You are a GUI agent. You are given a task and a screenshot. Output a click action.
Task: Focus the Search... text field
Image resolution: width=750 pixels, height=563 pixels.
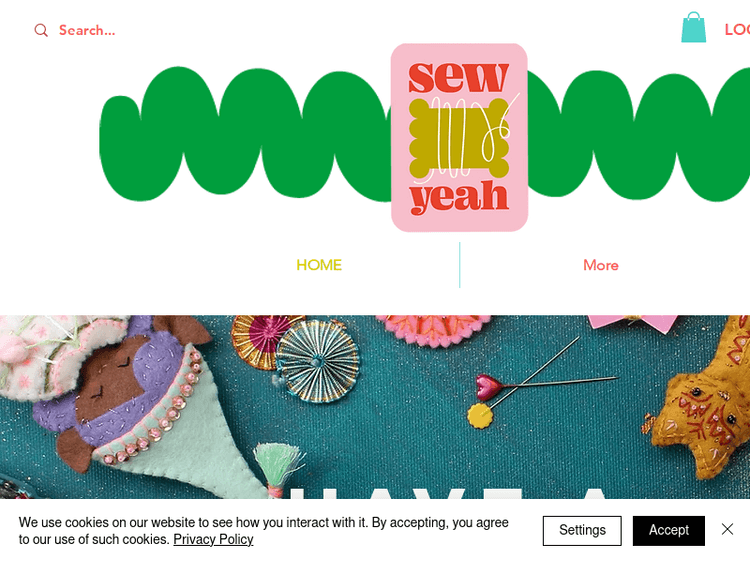(87, 30)
